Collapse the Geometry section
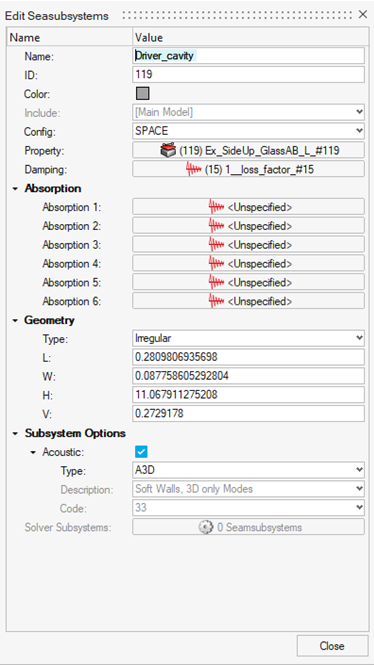The height and width of the screenshot is (665, 374). [x=15, y=321]
